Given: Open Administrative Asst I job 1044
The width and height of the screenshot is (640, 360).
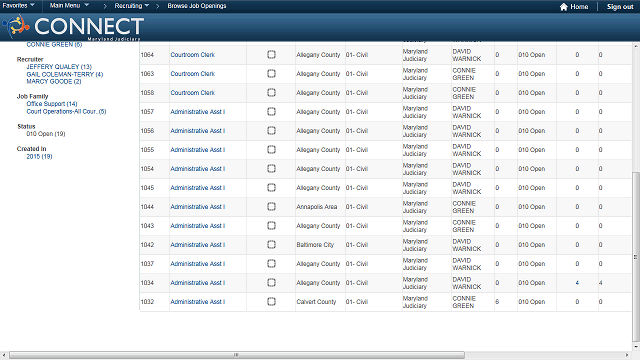Looking at the screenshot, I should [198, 207].
